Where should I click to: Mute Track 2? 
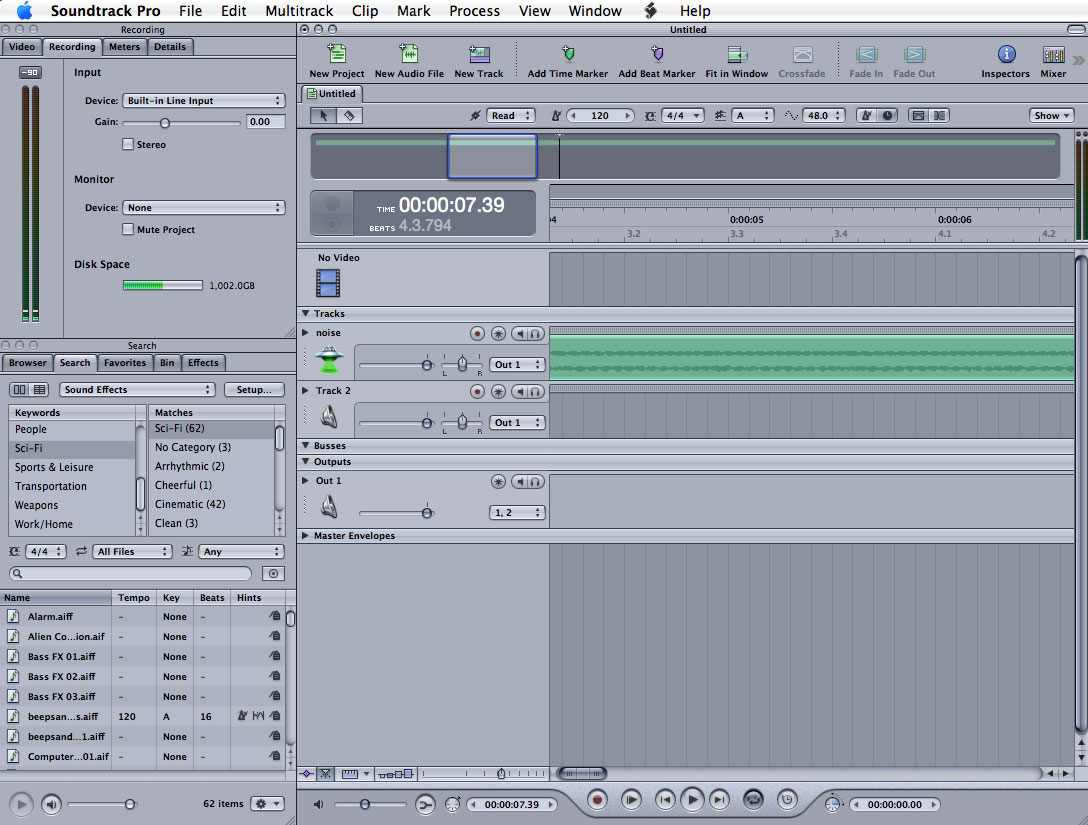[520, 391]
